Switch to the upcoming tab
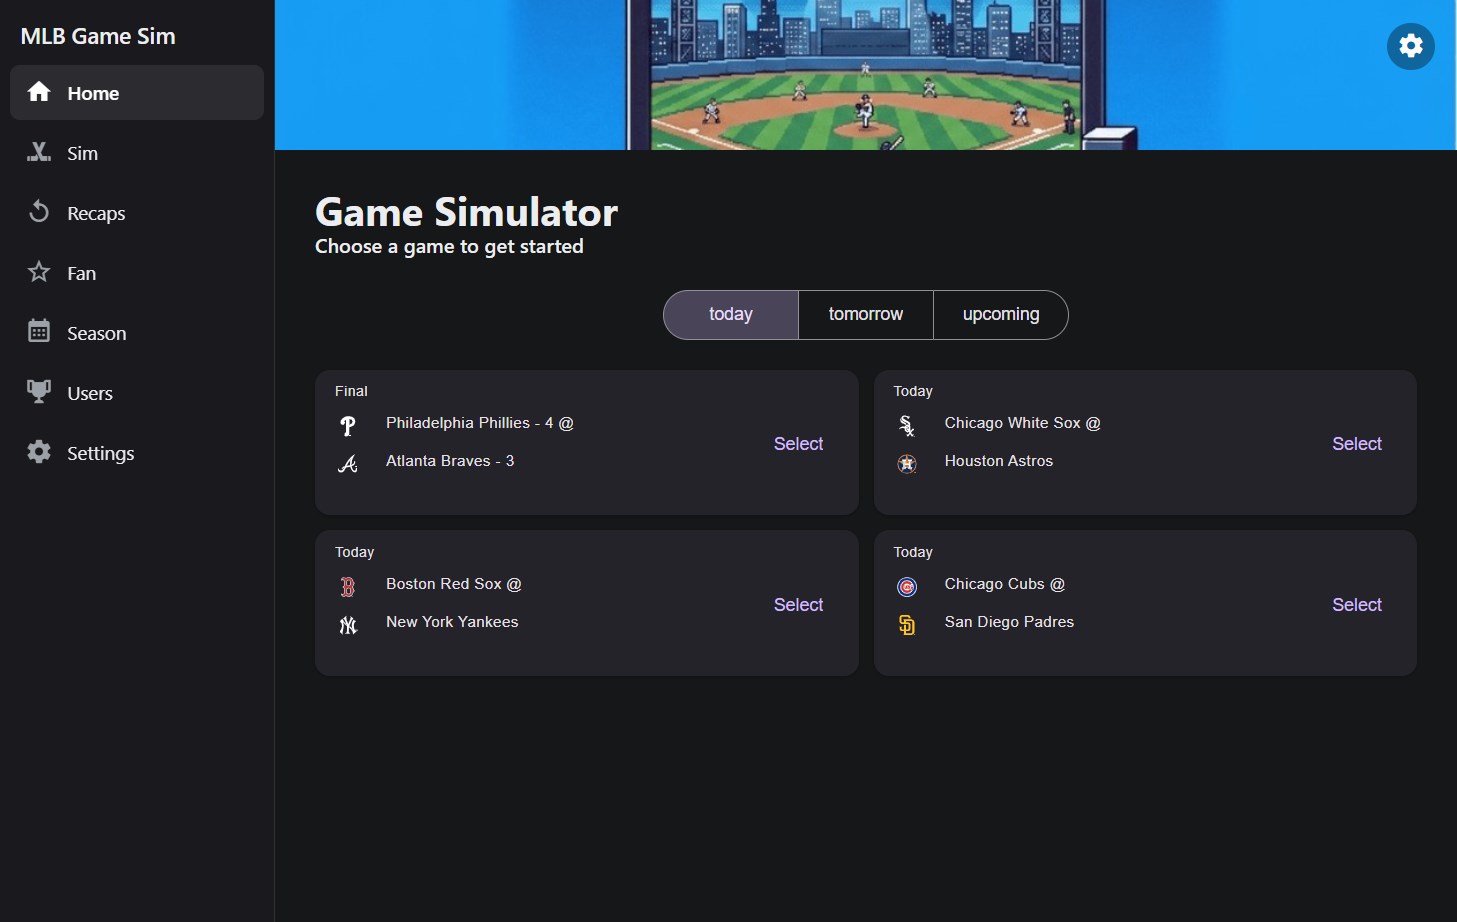The height and width of the screenshot is (922, 1457). [1001, 315]
